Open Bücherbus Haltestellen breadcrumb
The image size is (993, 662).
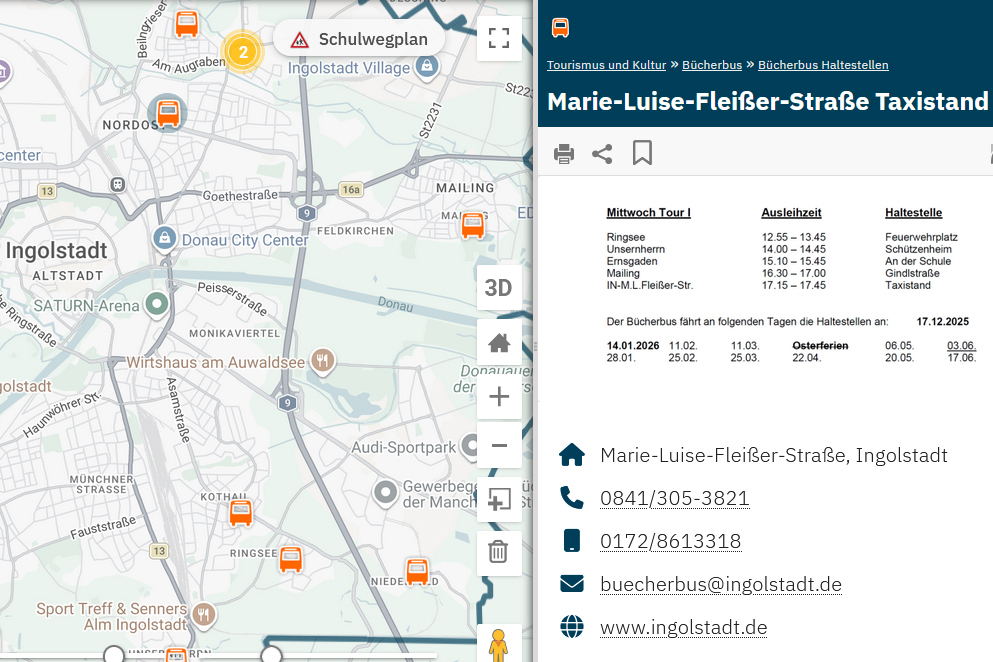coord(823,65)
